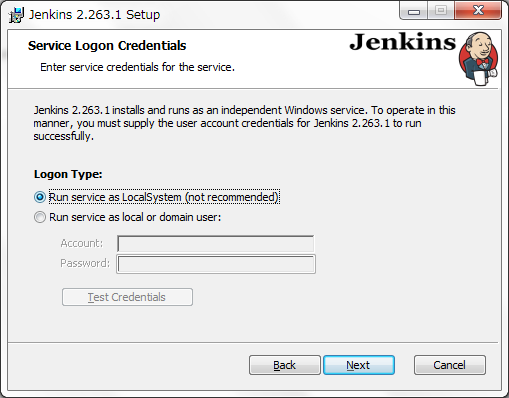The height and width of the screenshot is (398, 509).
Task: Close the Jenkins Setup window
Action: [478, 11]
